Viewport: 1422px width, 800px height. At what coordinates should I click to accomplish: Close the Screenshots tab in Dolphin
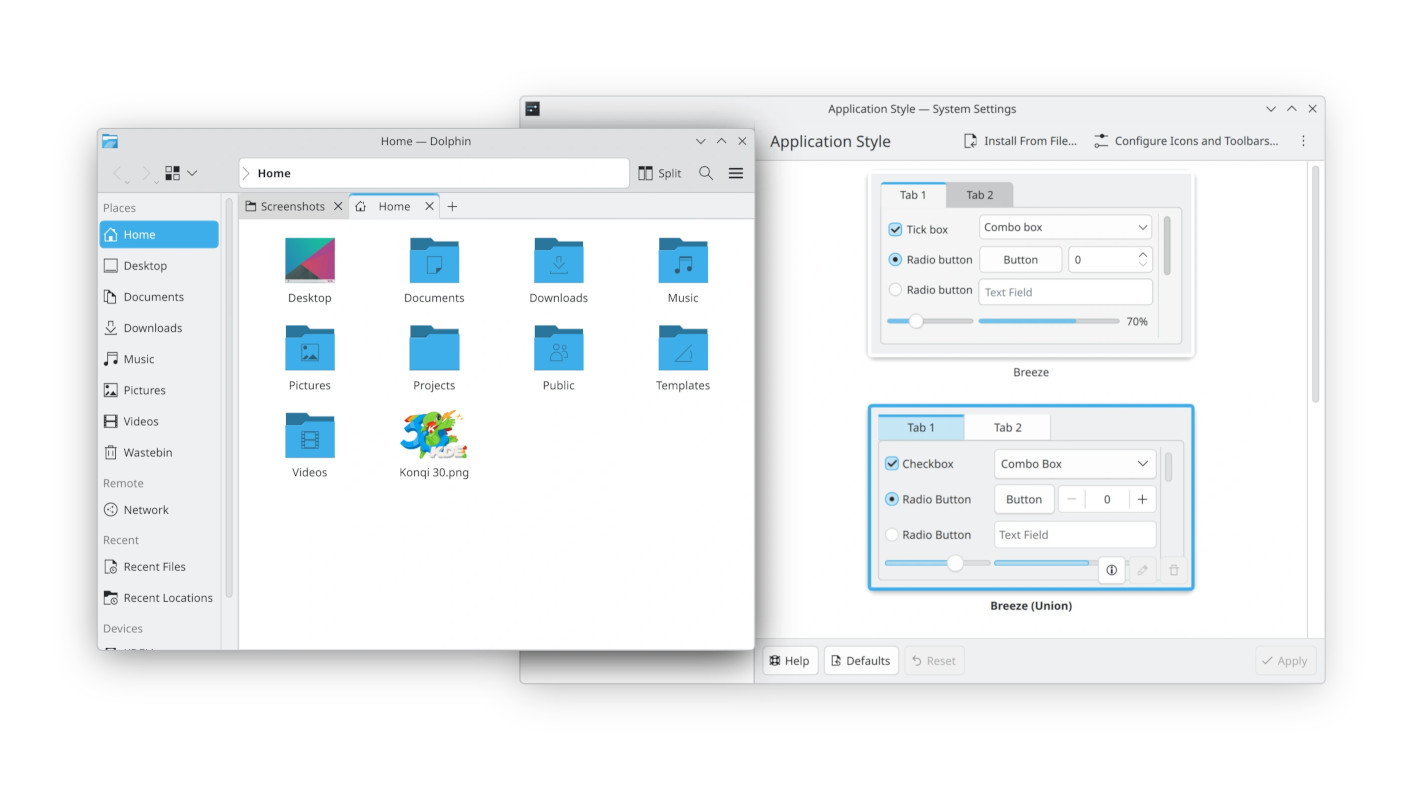pyautogui.click(x=338, y=206)
